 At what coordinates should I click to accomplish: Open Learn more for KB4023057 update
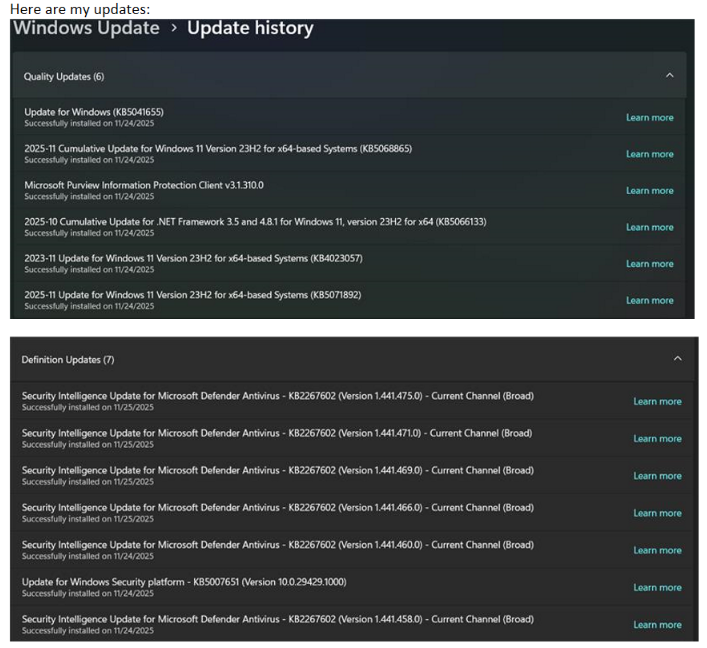pyautogui.click(x=650, y=263)
